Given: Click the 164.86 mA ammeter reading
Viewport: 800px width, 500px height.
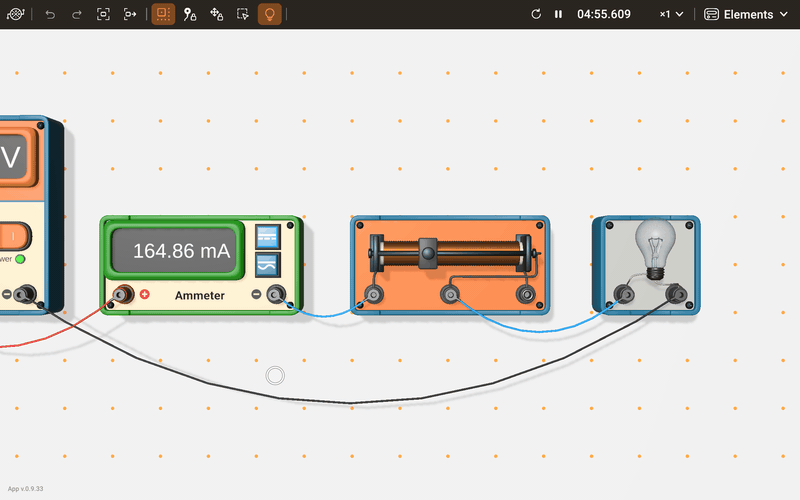Looking at the screenshot, I should [x=181, y=251].
